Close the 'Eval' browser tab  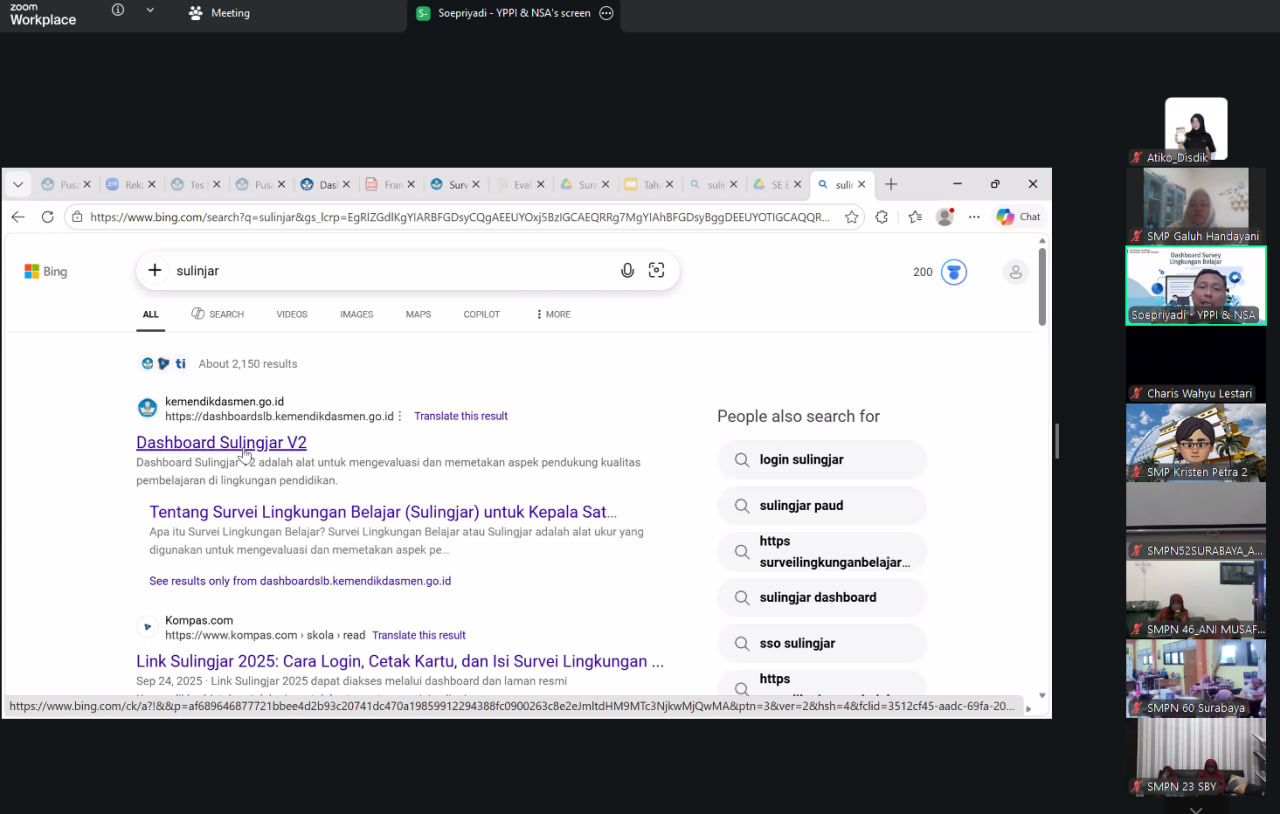[x=541, y=185]
